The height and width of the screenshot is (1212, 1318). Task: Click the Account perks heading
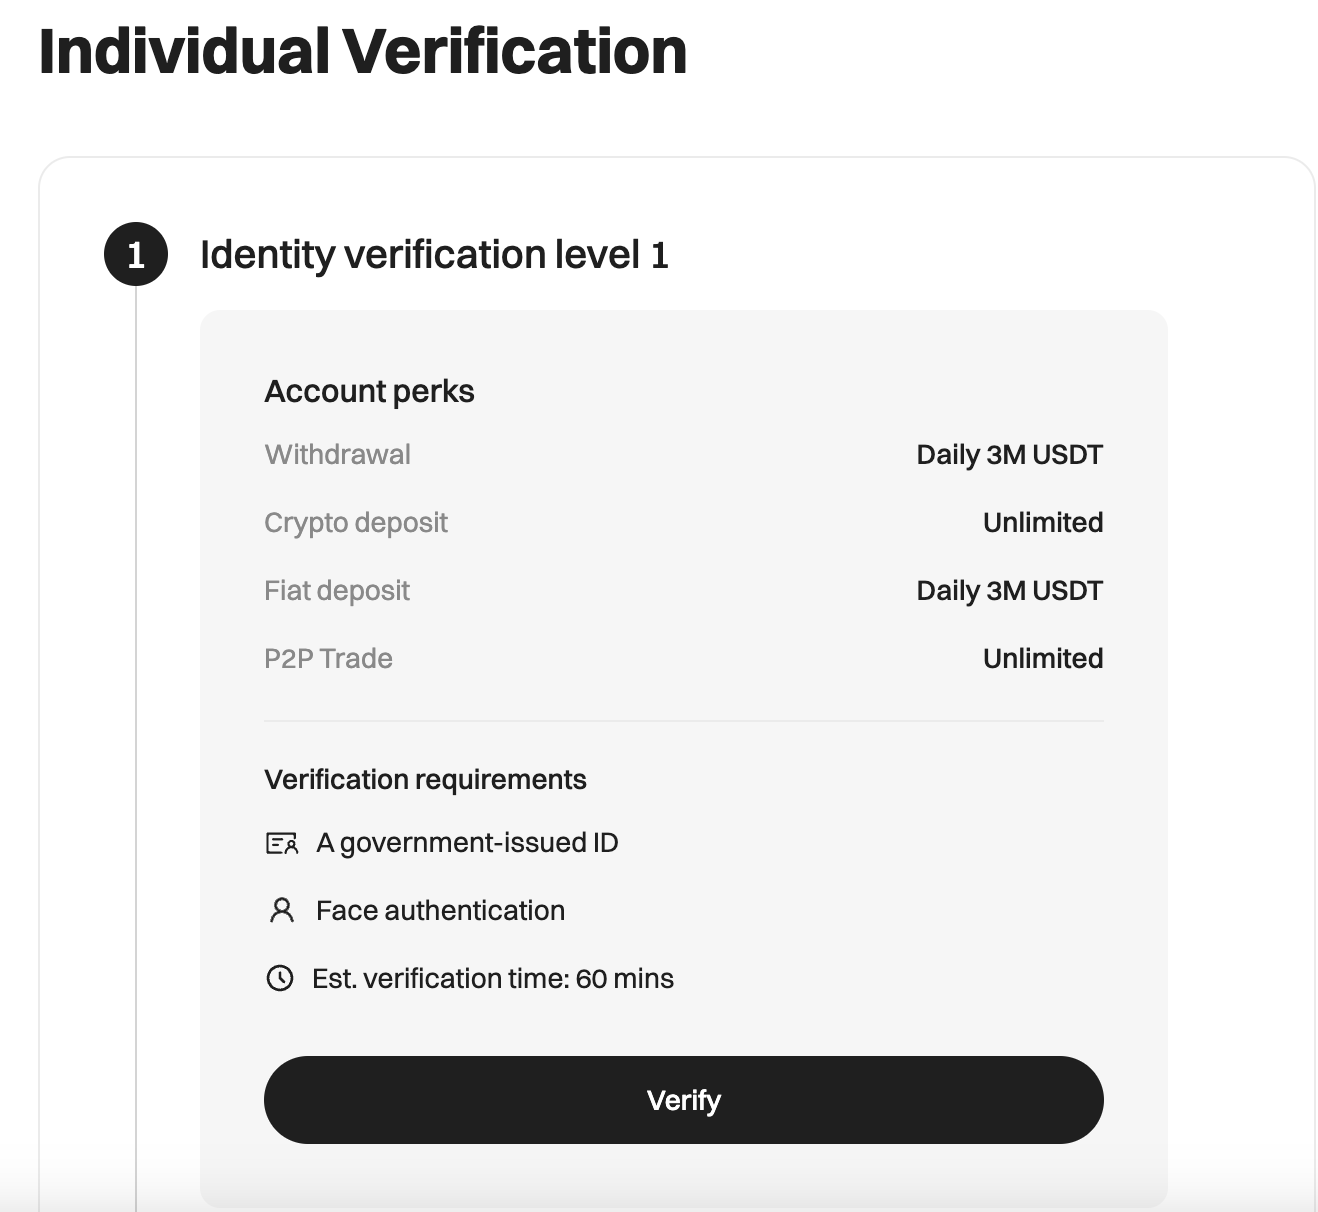(x=369, y=391)
